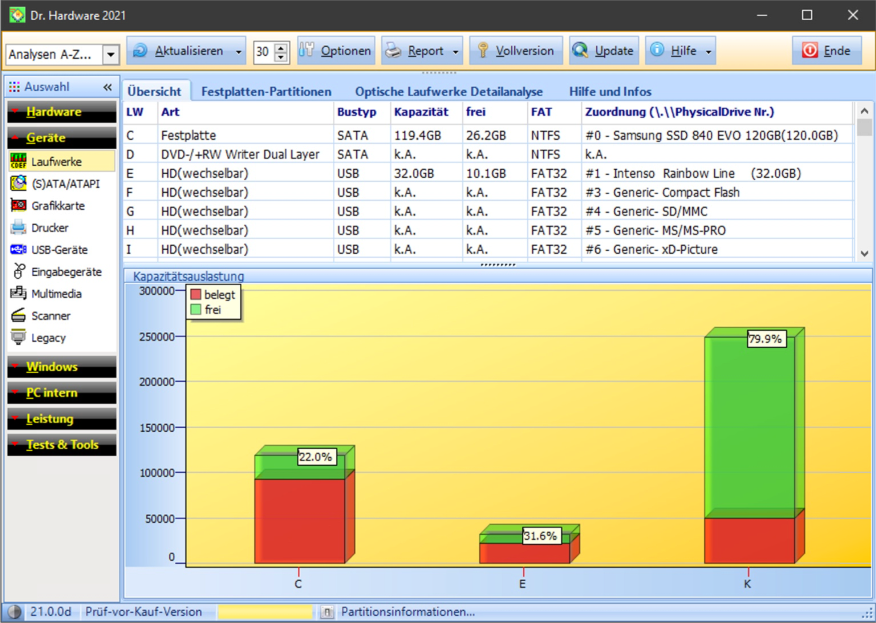
Task: Open the Analysen A-Z combo box
Action: tap(110, 55)
